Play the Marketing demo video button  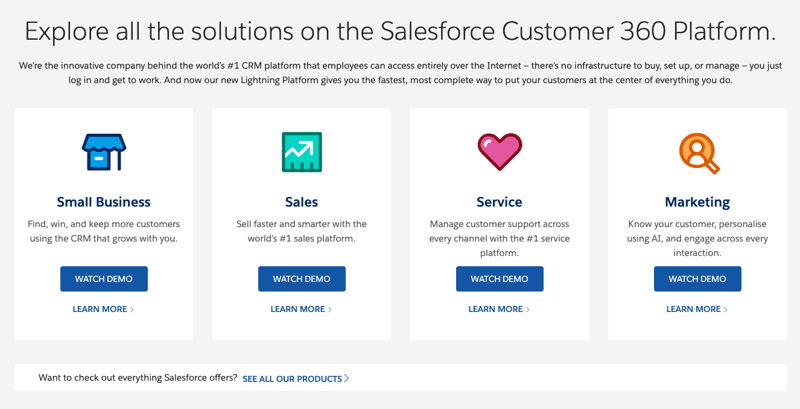[697, 279]
